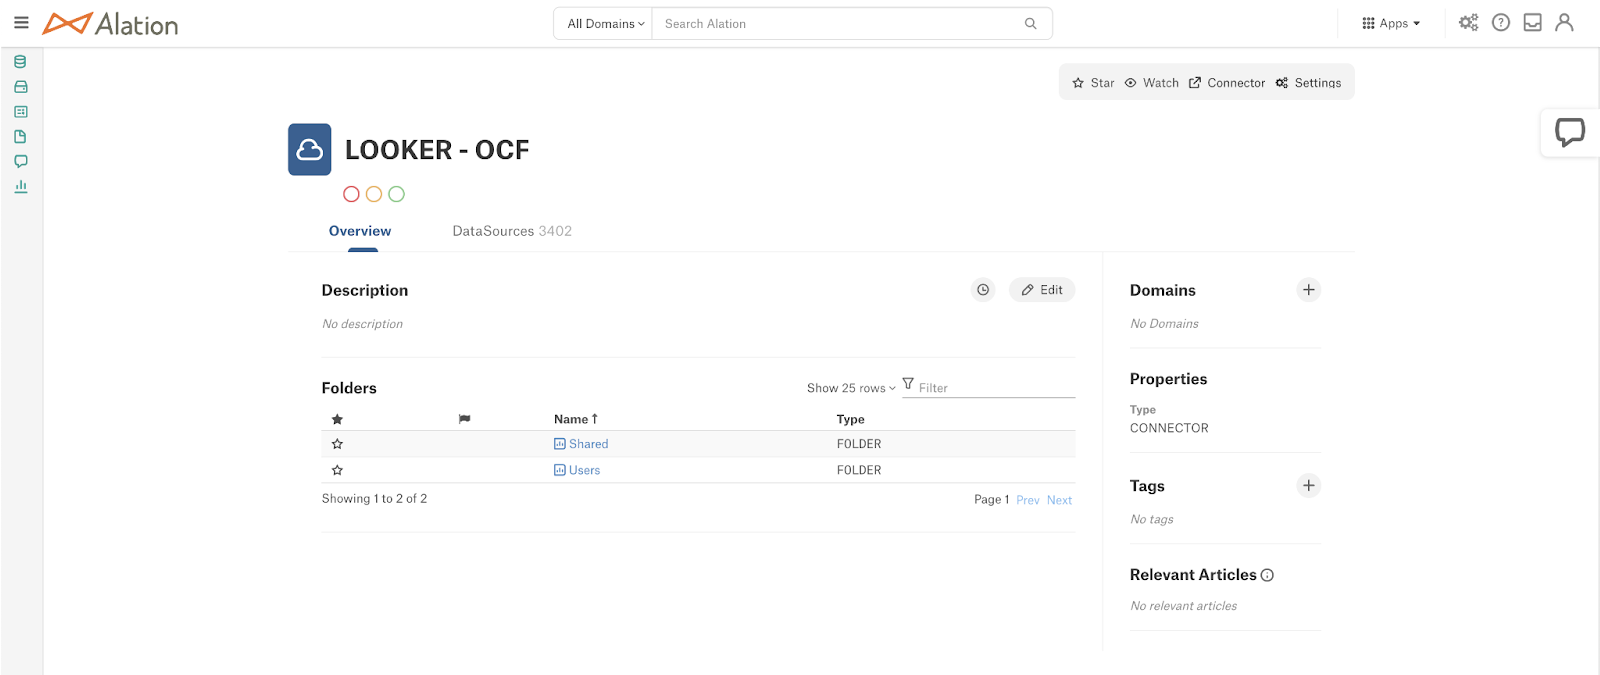The image size is (1600, 675).
Task: Open the Users folder link
Action: 584,470
